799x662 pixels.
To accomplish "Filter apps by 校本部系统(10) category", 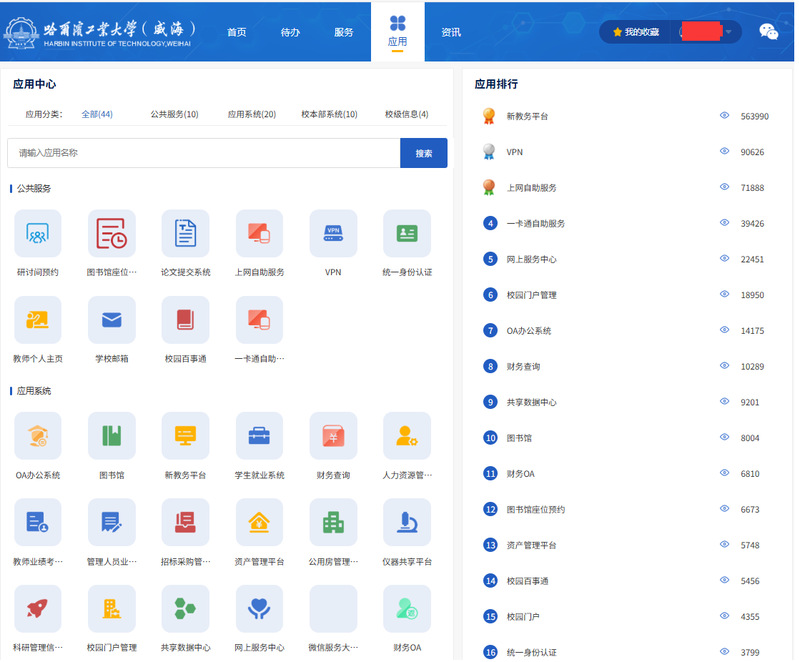I will coord(329,114).
